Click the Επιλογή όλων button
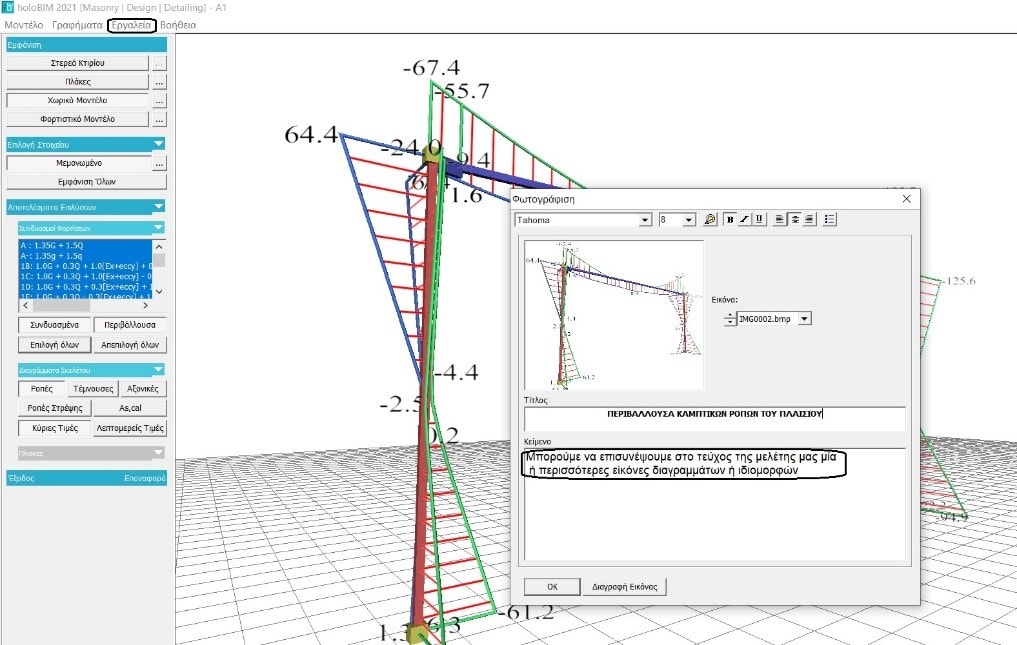The image size is (1017, 645). [x=54, y=345]
